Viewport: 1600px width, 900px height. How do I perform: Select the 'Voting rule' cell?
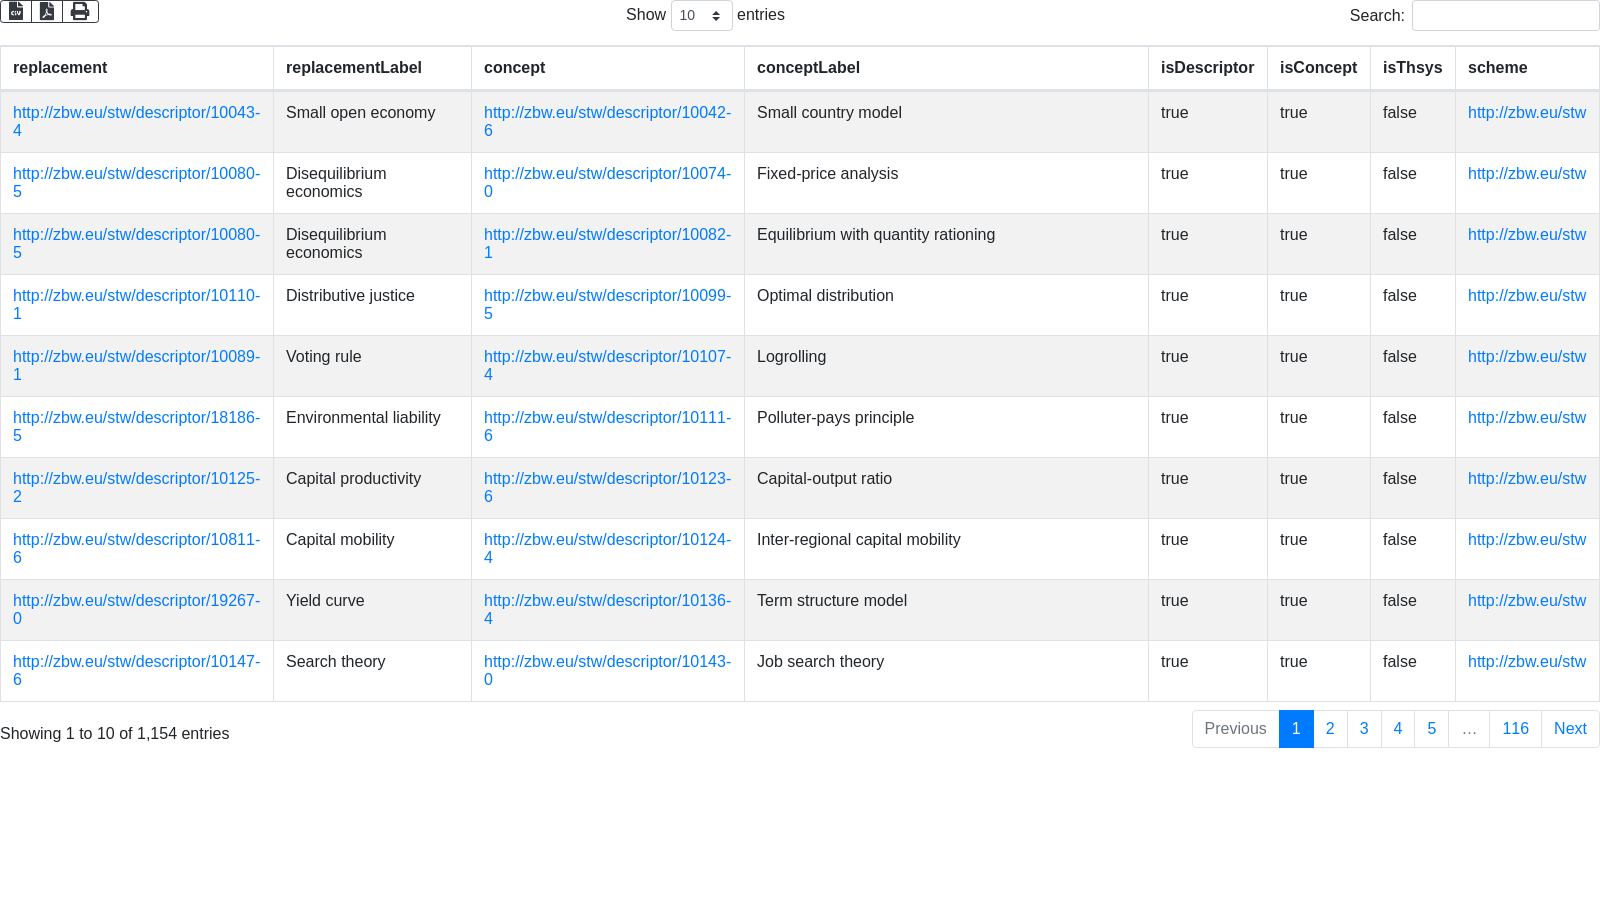[372, 366]
